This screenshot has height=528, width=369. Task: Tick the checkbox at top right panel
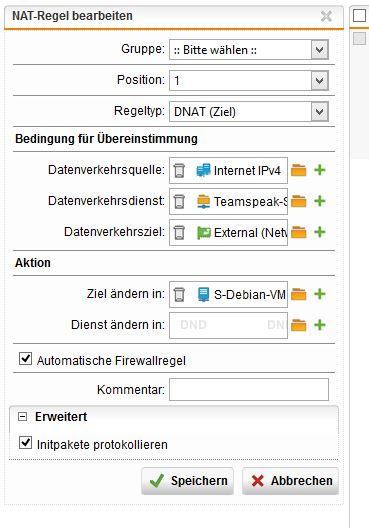[359, 15]
